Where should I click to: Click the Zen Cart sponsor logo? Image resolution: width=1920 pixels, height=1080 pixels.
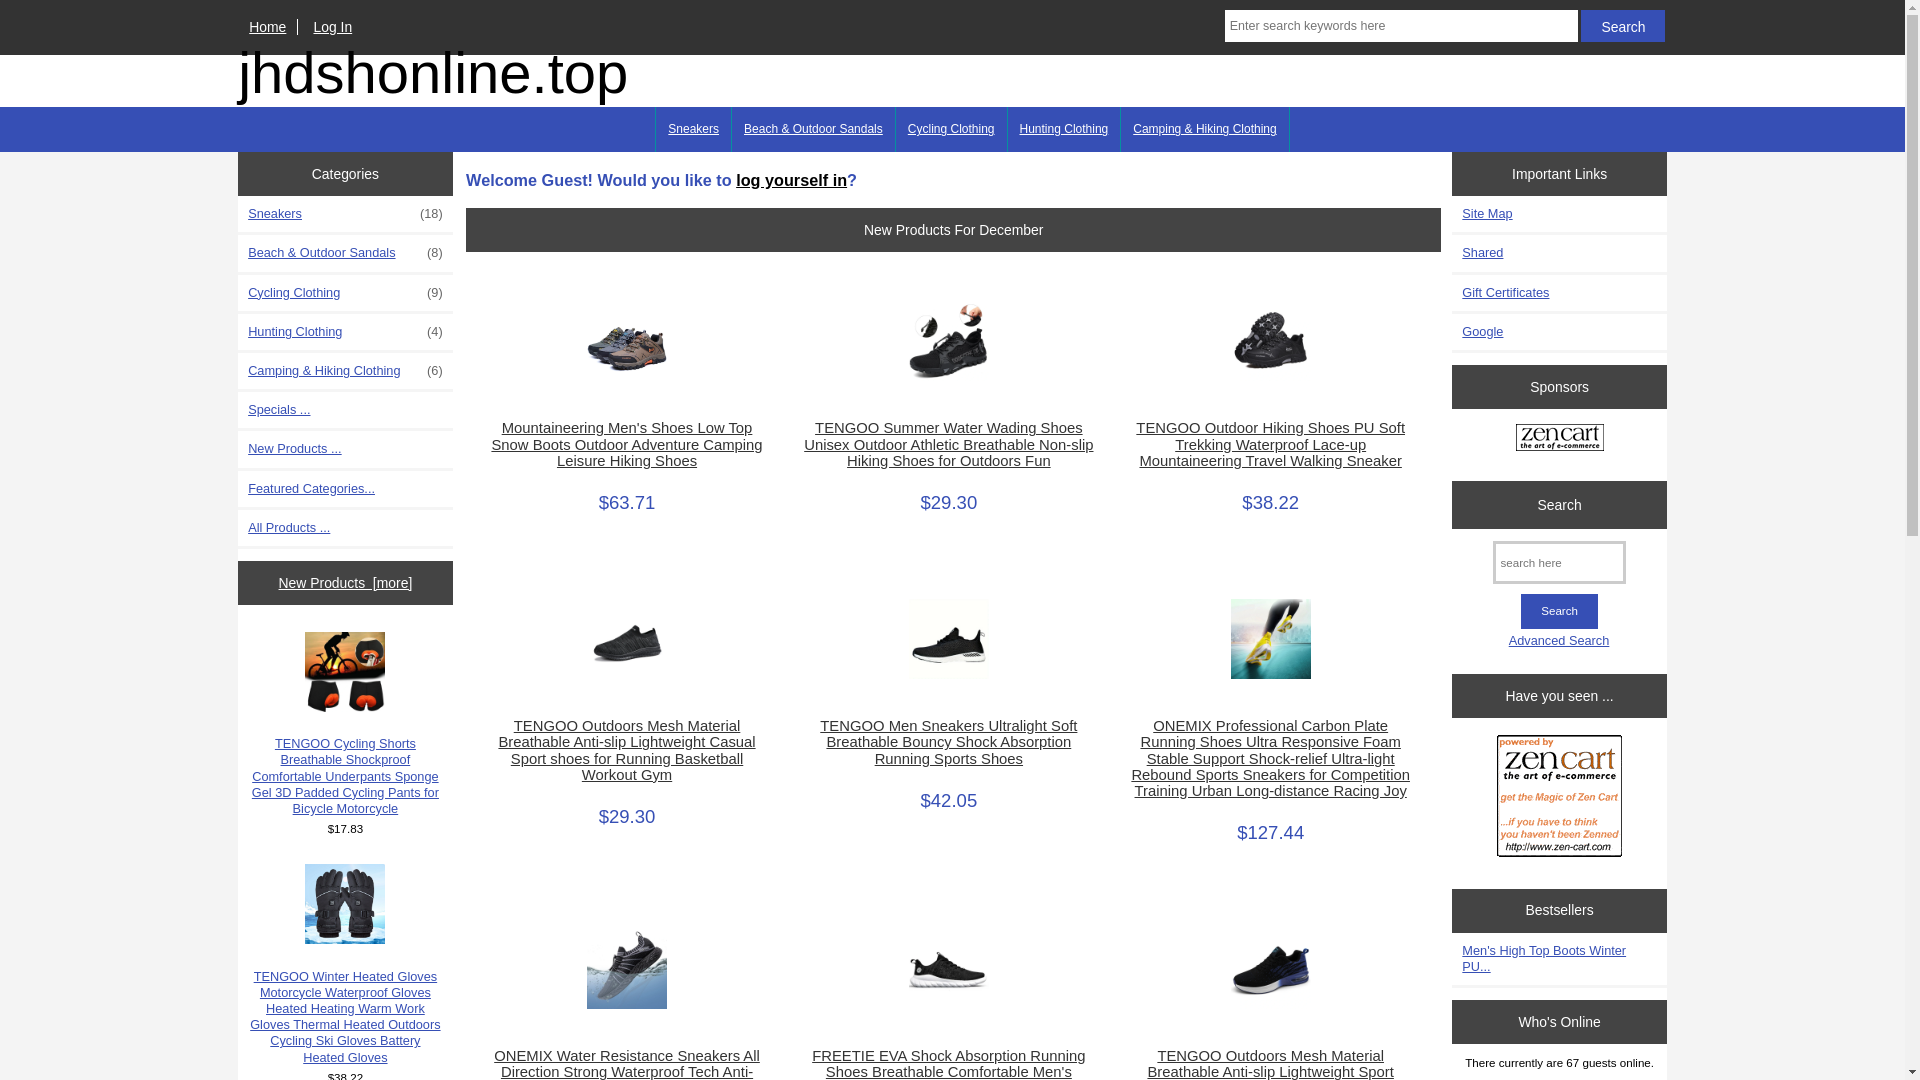click(1559, 438)
